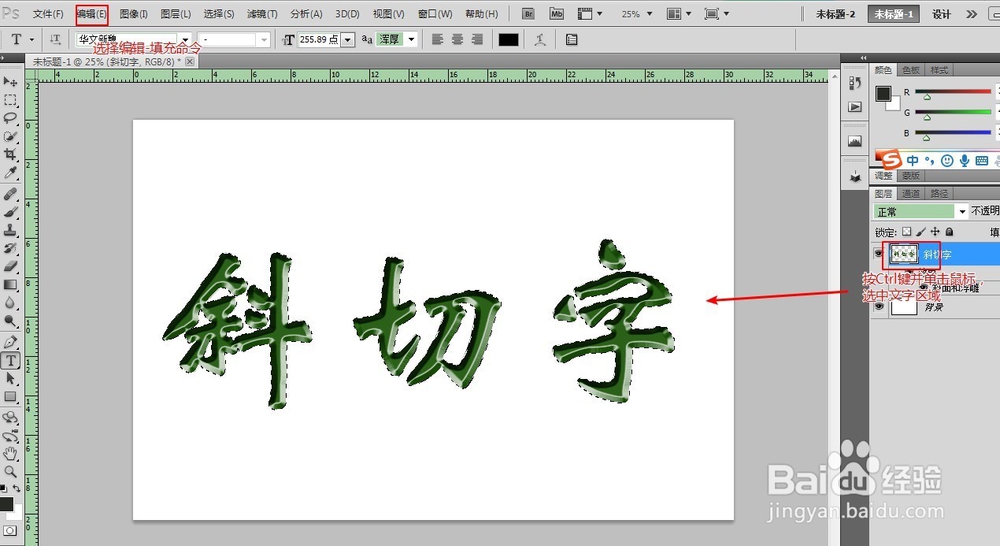The image size is (1000, 546).
Task: Open 图像(I) menu
Action: (x=133, y=13)
